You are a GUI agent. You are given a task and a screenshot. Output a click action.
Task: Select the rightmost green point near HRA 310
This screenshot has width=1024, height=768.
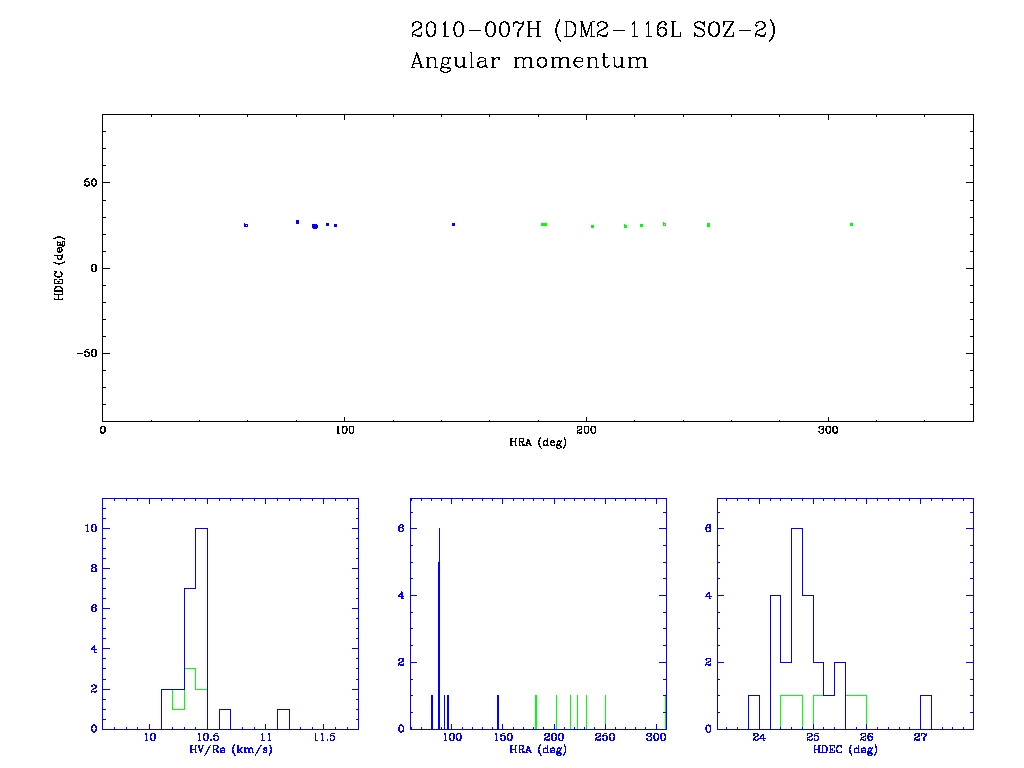(851, 224)
